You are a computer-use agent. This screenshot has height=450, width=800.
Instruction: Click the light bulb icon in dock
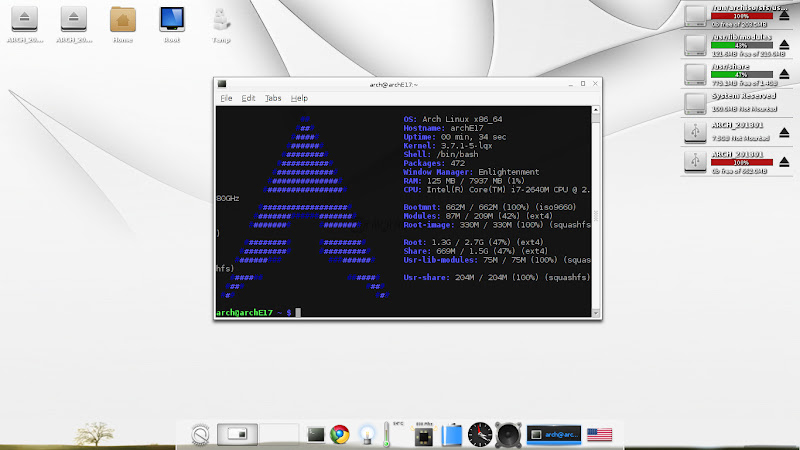[368, 434]
